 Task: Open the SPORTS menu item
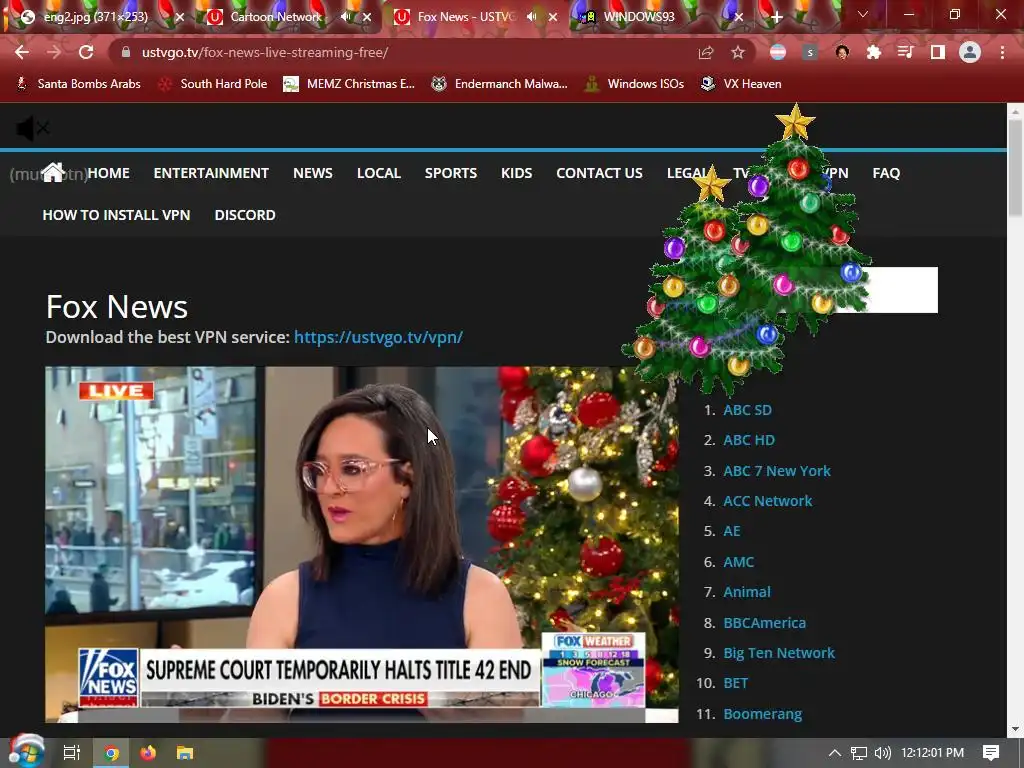coord(451,173)
